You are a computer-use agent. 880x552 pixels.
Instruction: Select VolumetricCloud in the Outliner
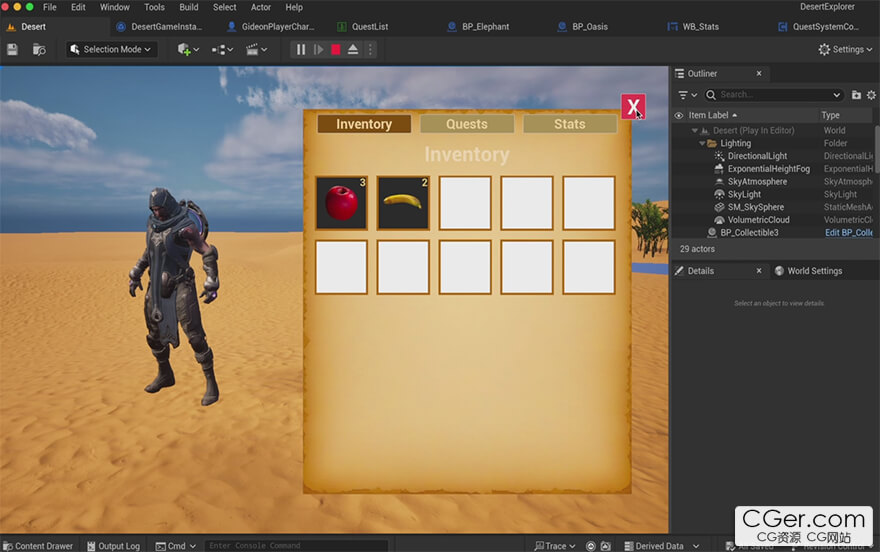758,220
